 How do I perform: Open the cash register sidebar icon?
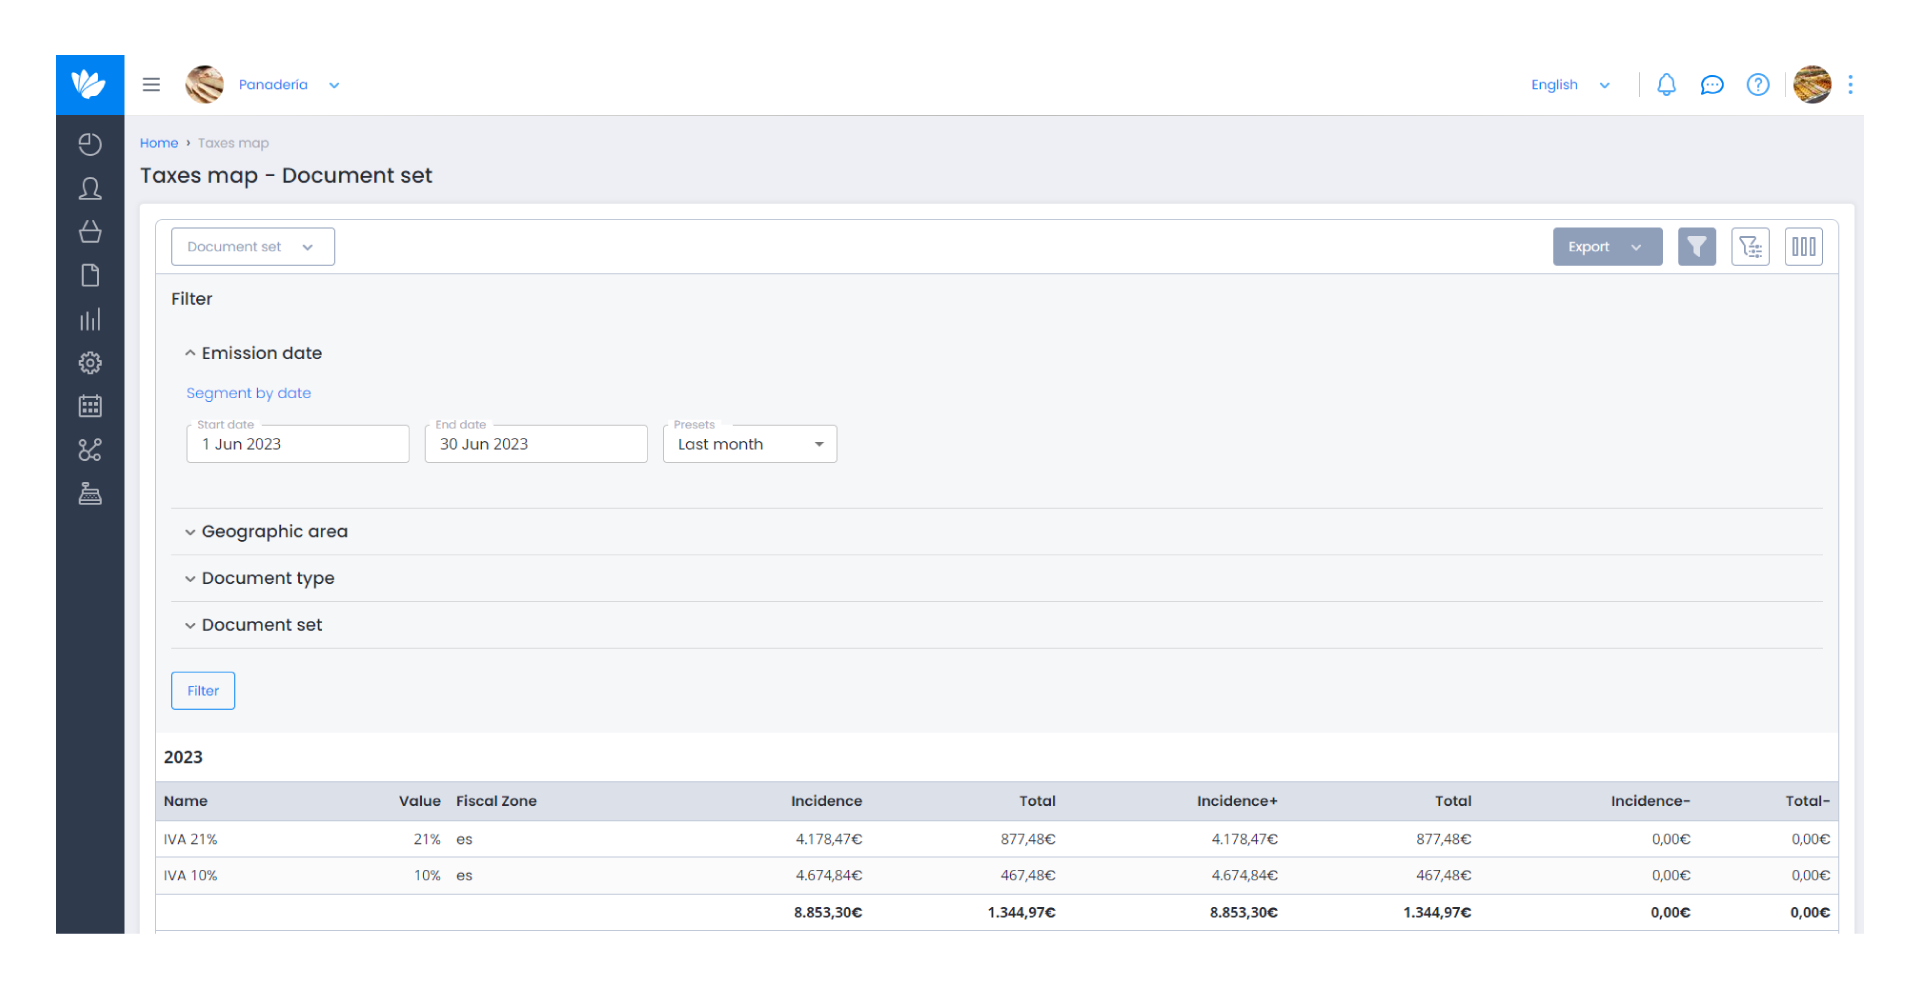pyautogui.click(x=90, y=494)
